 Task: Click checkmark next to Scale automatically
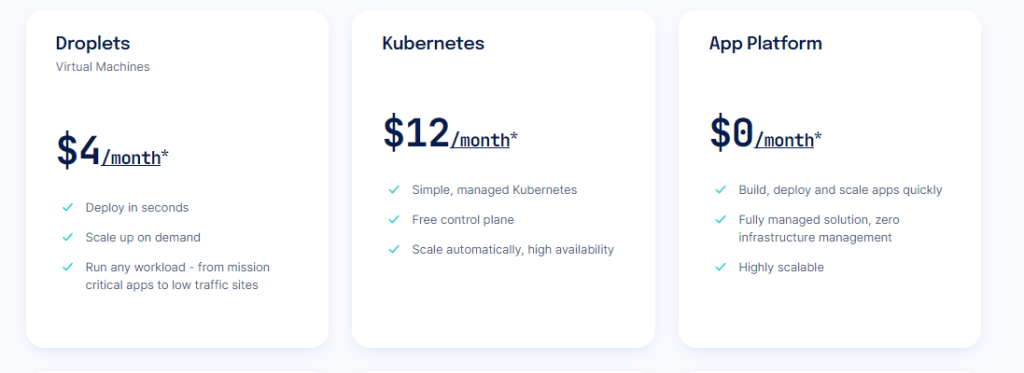(394, 250)
